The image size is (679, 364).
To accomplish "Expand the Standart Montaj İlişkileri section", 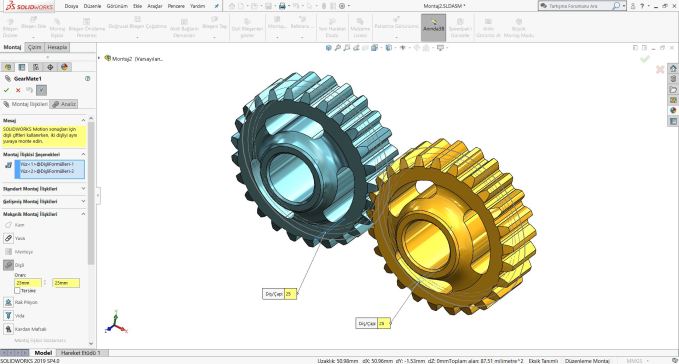I will (83, 189).
